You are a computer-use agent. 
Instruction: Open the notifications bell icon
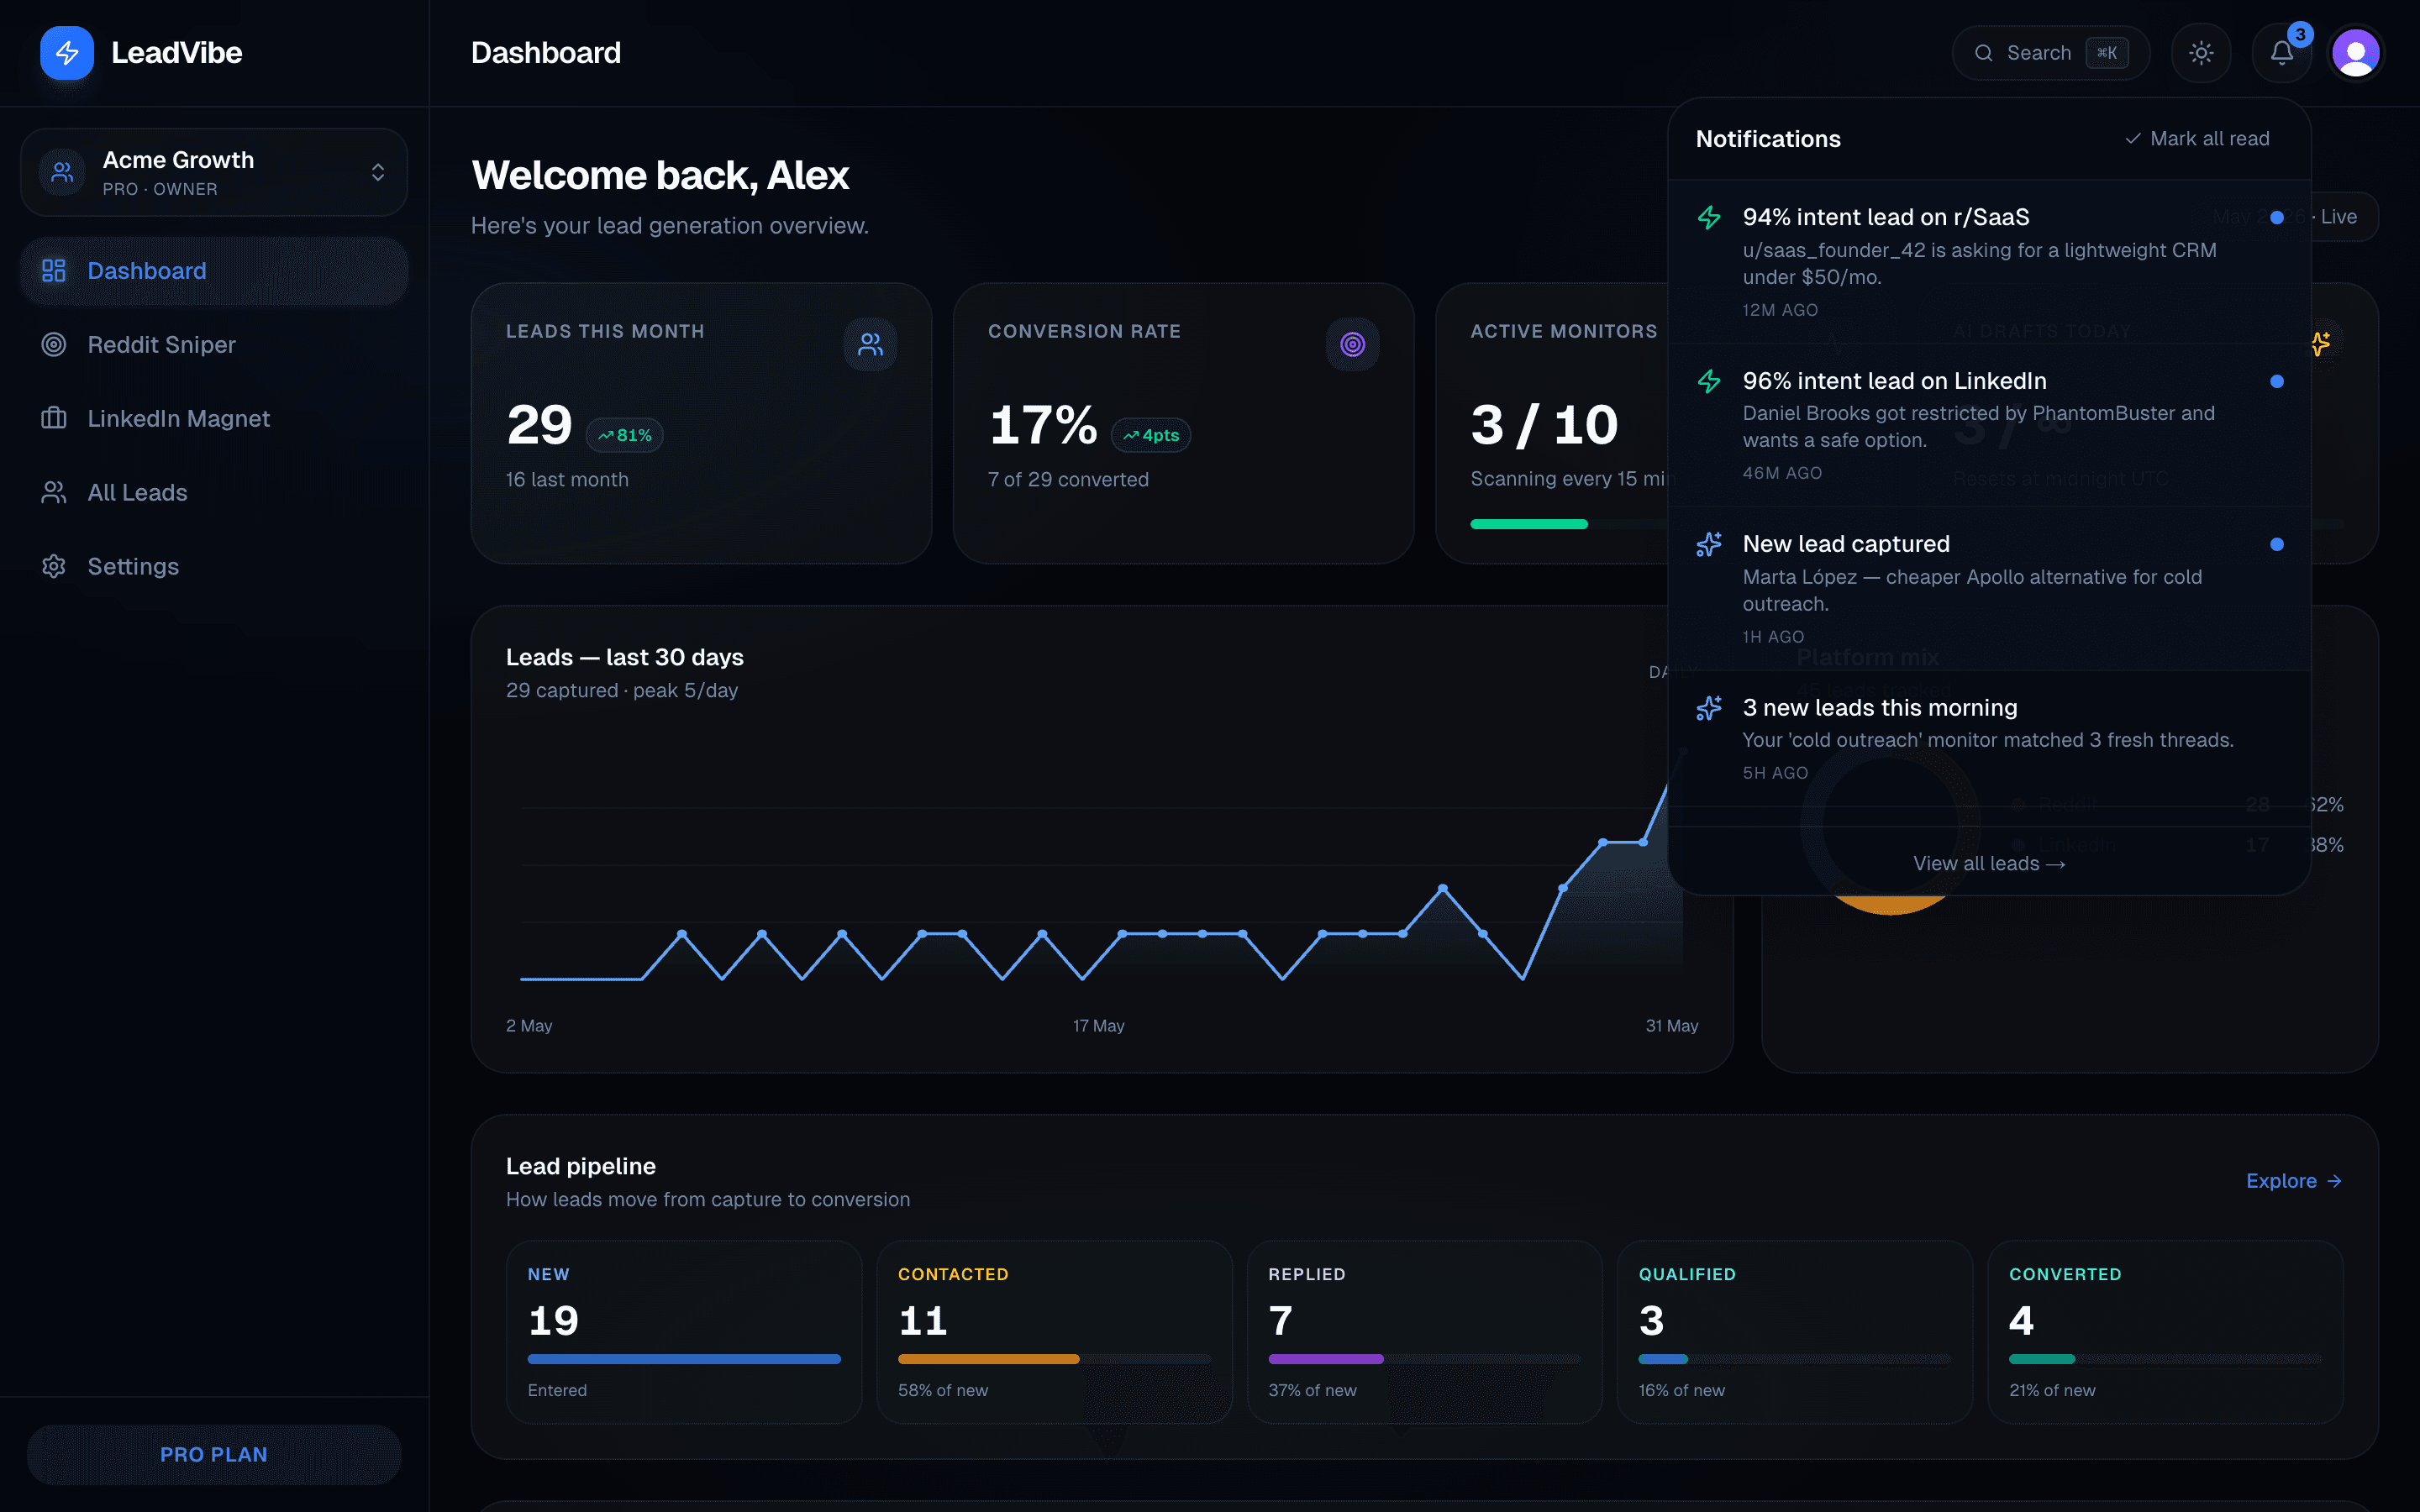coord(2281,53)
